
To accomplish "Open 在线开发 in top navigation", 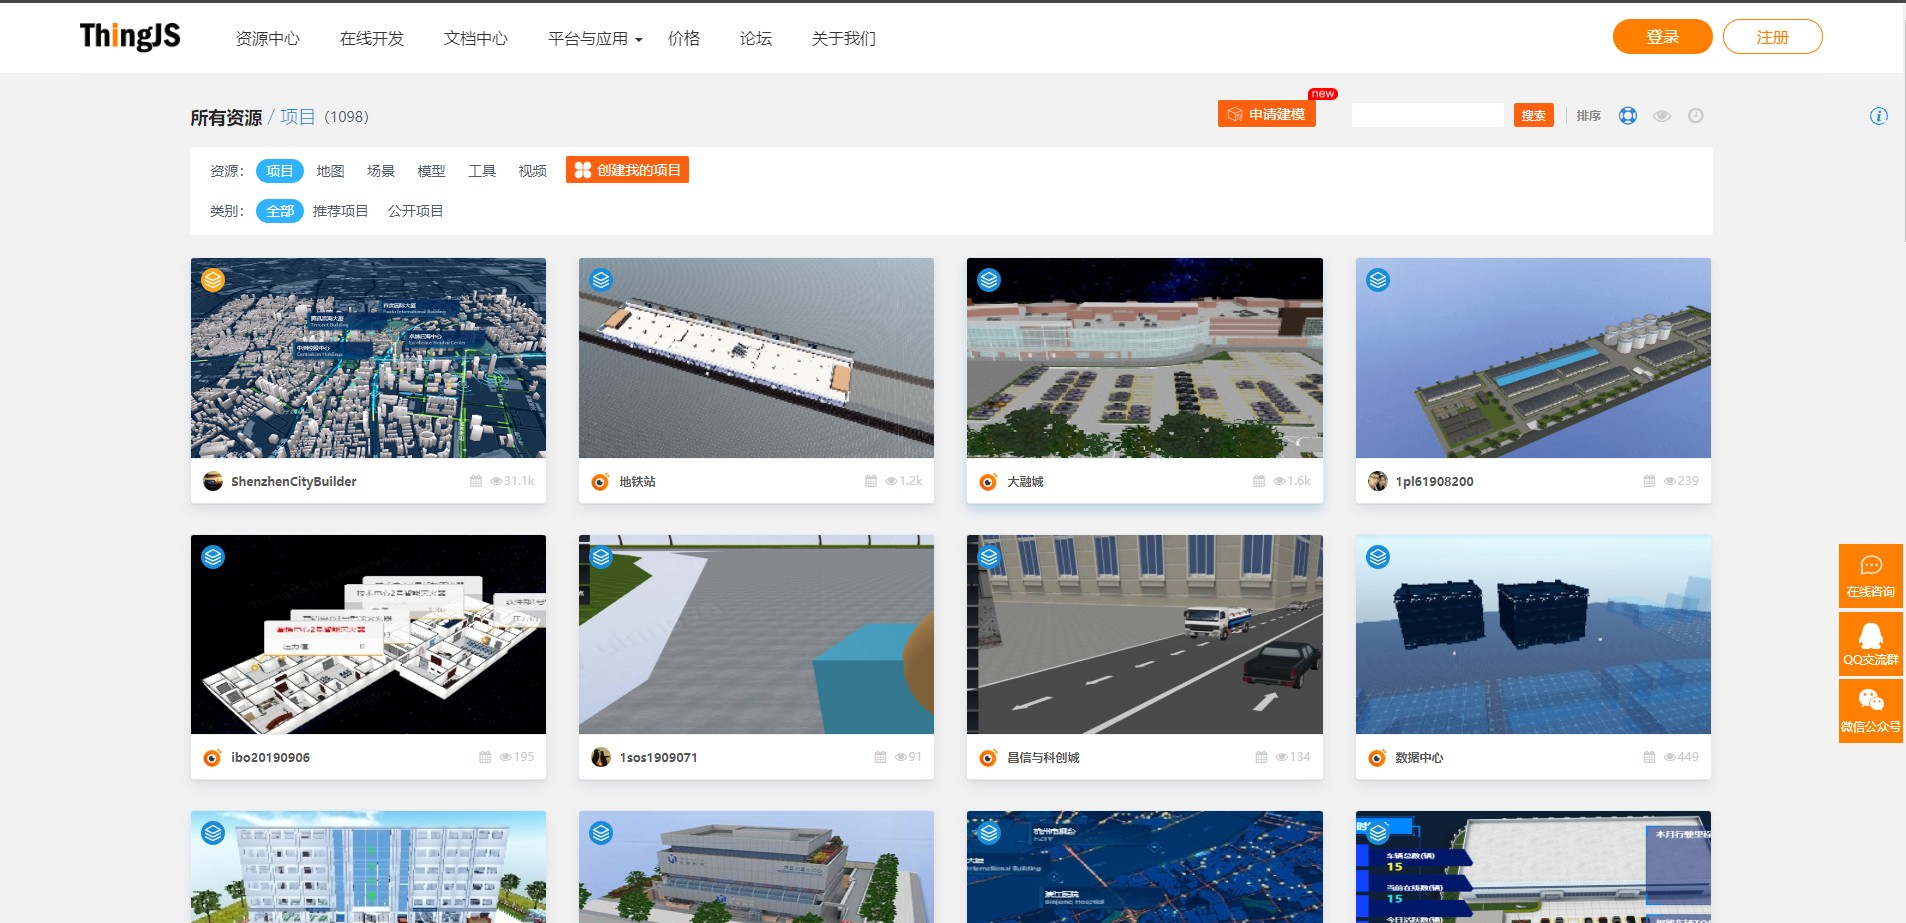I will click(x=372, y=38).
